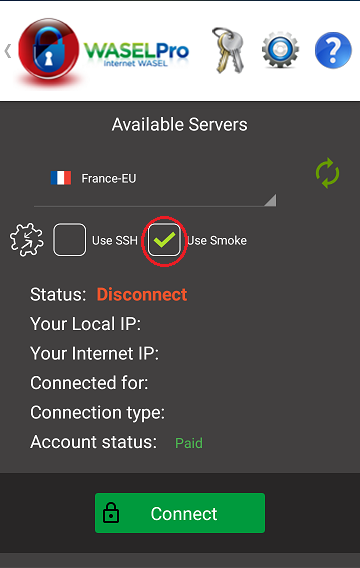
Task: Click the Disconnect status text
Action: [x=142, y=294]
